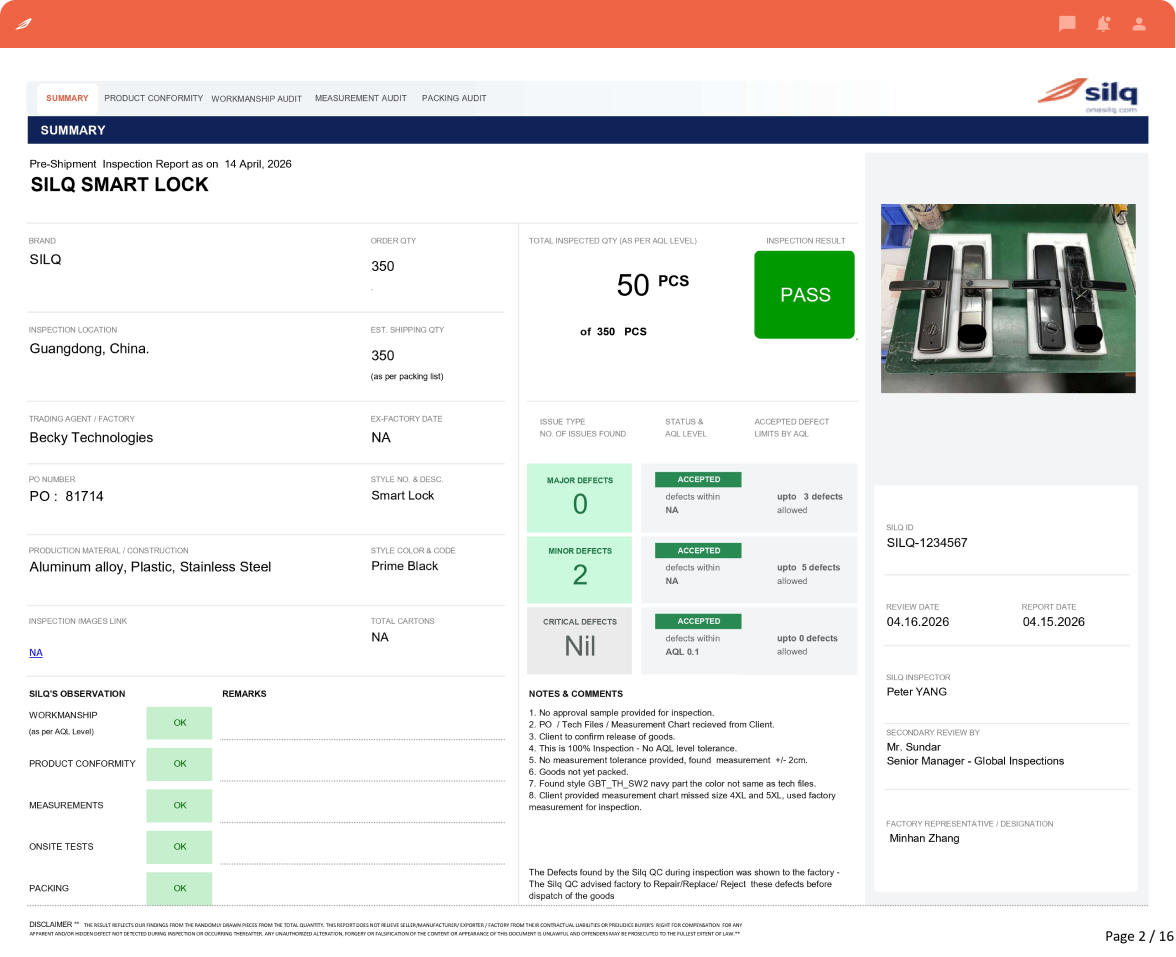1176x957 pixels.
Task: Click the inspector name Peter YANG
Action: point(916,692)
